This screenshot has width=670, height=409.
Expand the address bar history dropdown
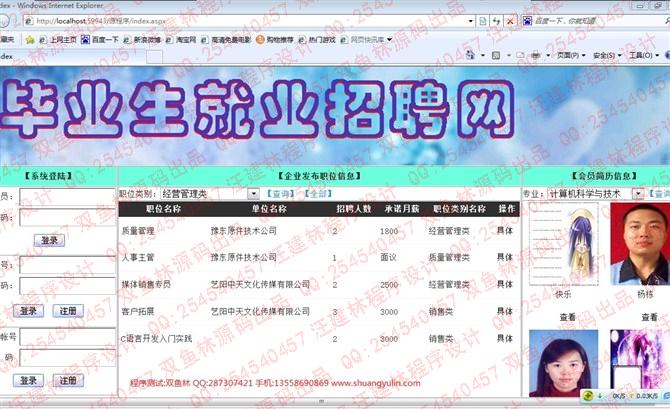coord(471,21)
